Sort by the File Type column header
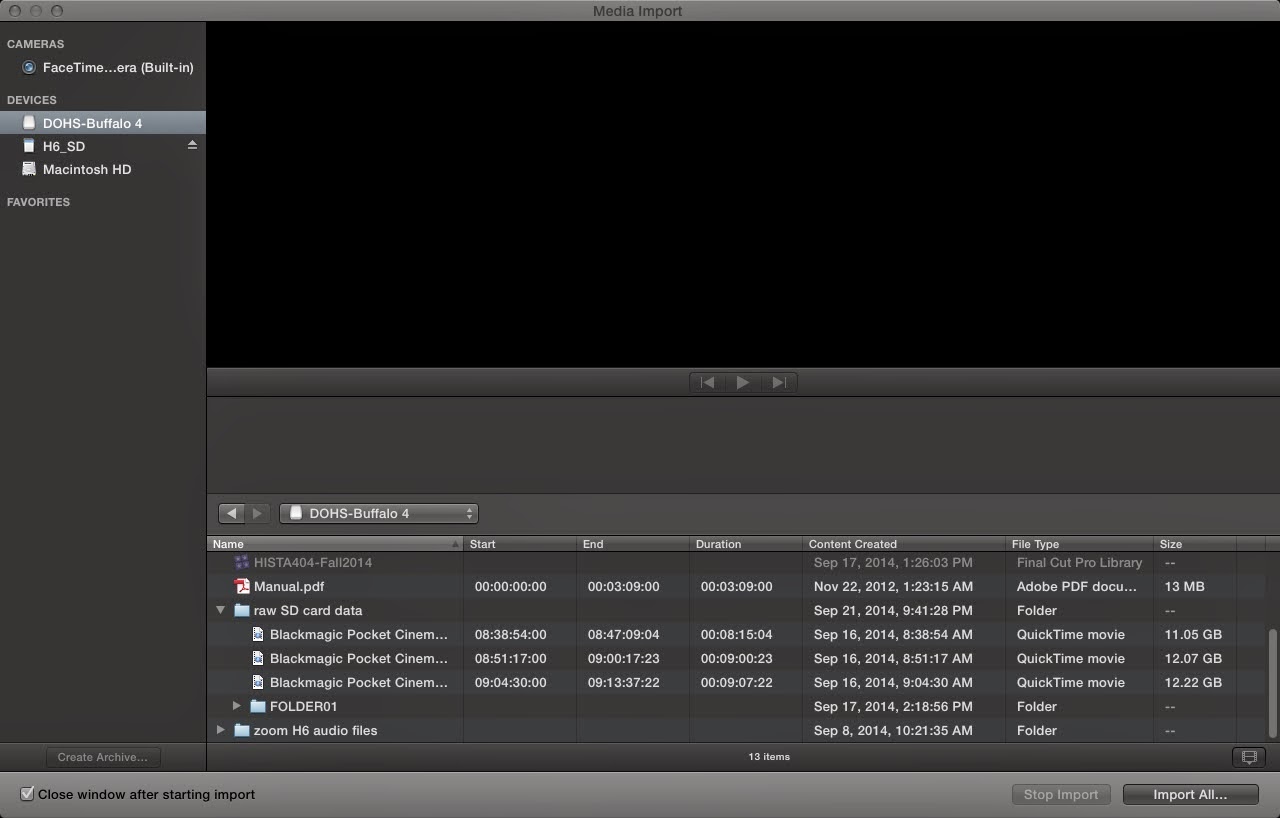Viewport: 1280px width, 818px height. pyautogui.click(x=1080, y=544)
